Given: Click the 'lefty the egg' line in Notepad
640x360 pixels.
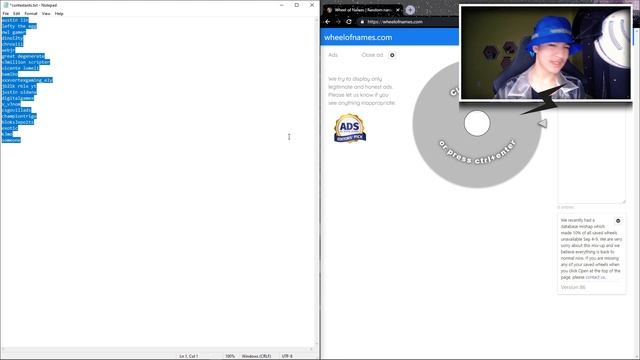Looking at the screenshot, I should pyautogui.click(x=19, y=26).
